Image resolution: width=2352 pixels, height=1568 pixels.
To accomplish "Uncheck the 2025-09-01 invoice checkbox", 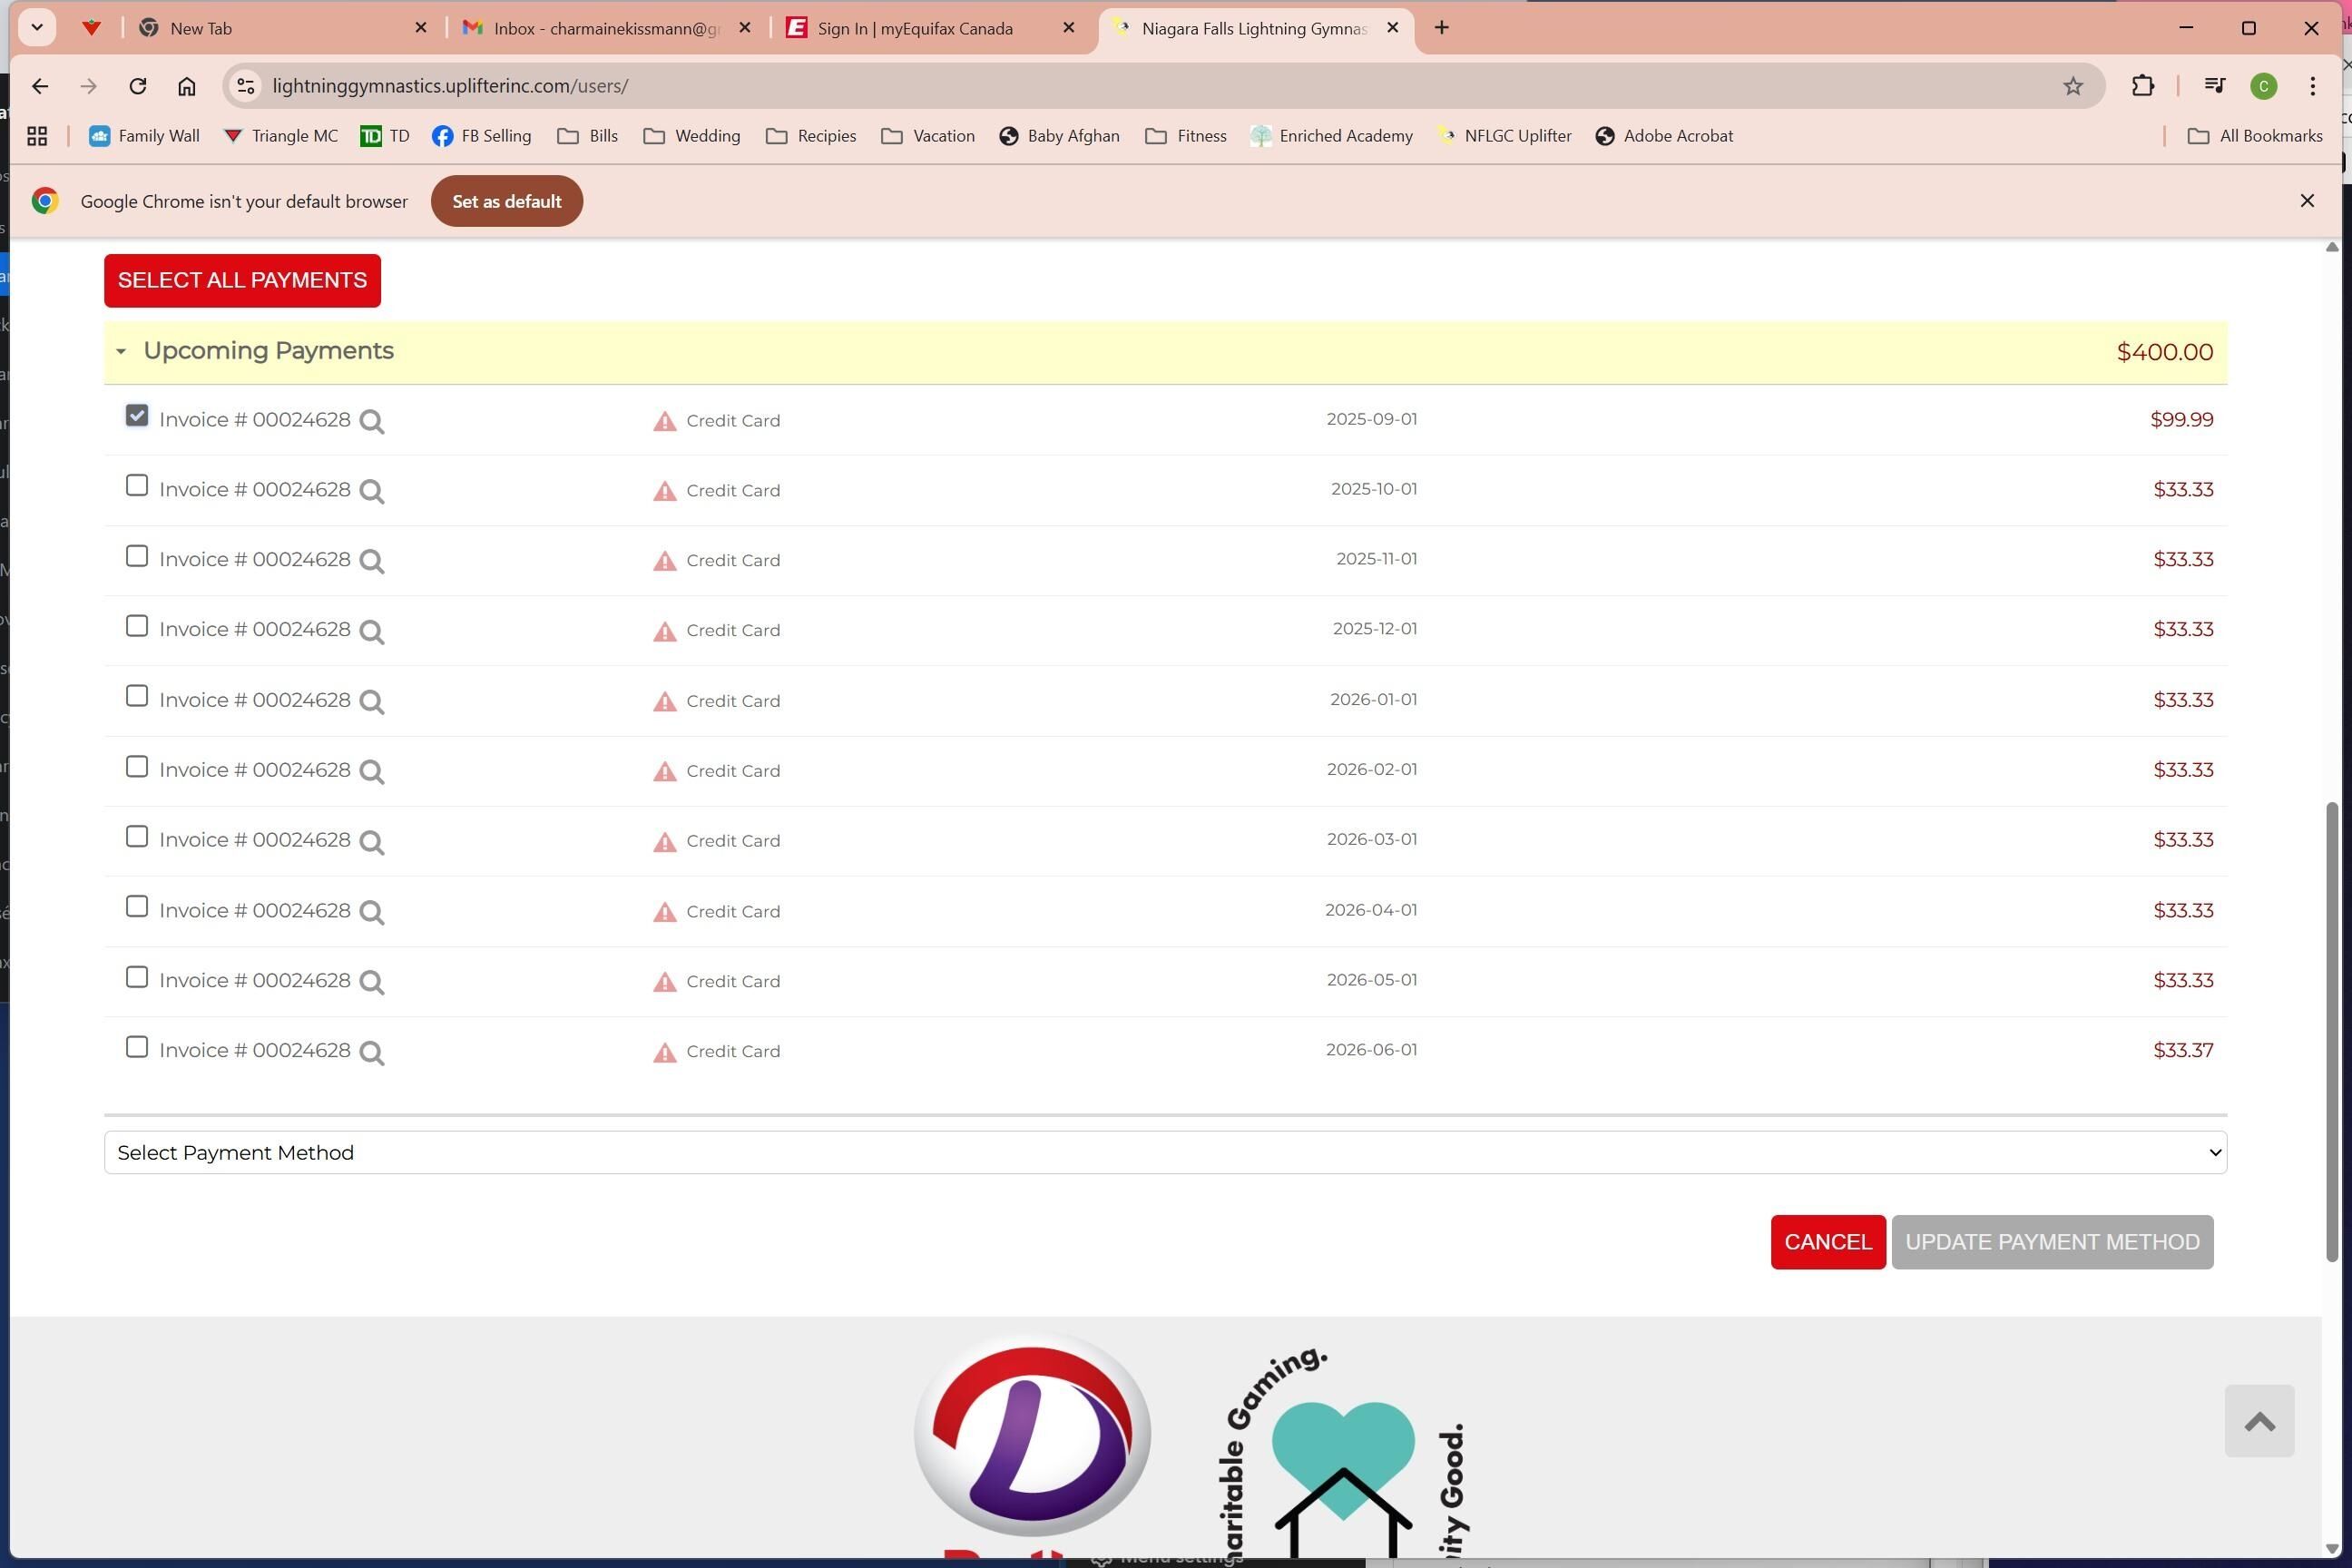I will tap(137, 416).
